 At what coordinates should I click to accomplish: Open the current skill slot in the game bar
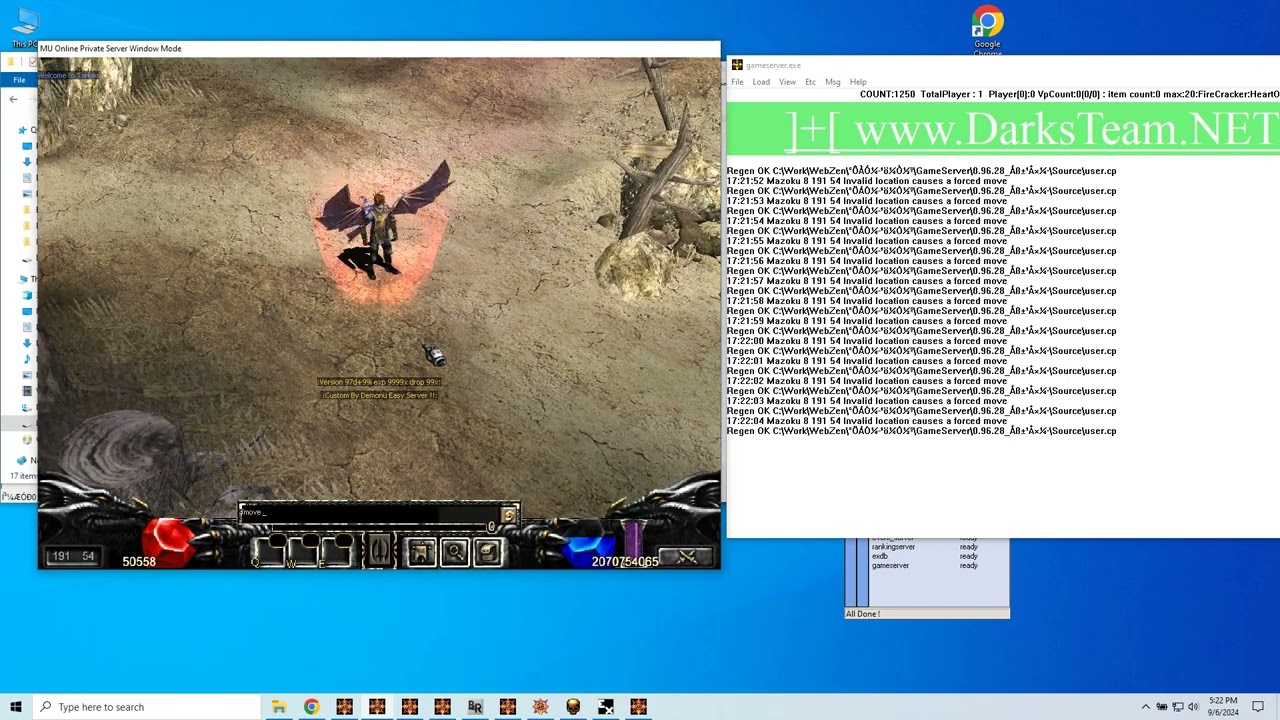tap(378, 550)
